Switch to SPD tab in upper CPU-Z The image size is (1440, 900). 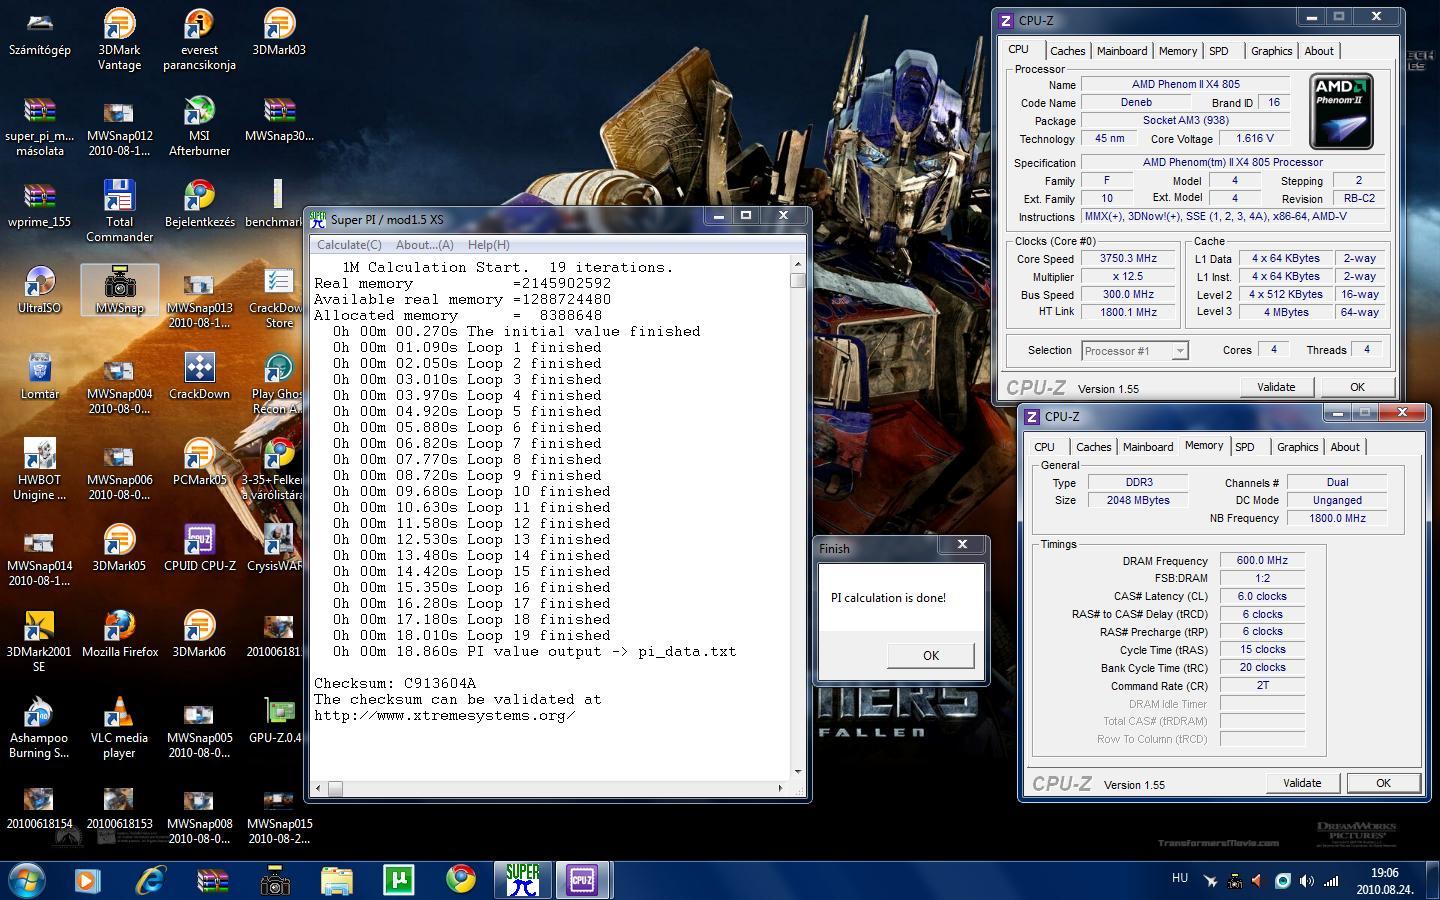click(1218, 51)
